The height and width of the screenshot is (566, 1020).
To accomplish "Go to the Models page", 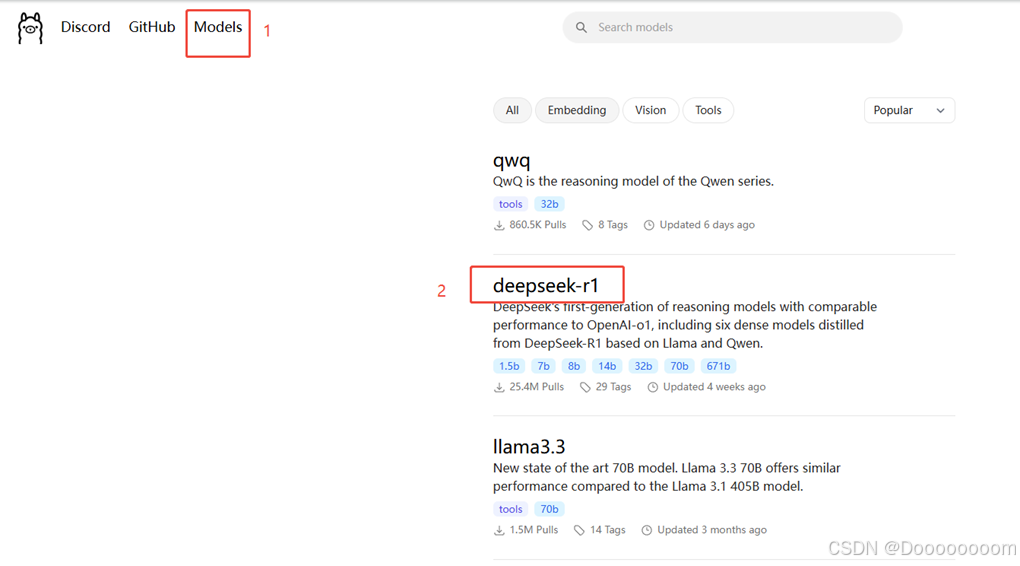I will coord(218,27).
